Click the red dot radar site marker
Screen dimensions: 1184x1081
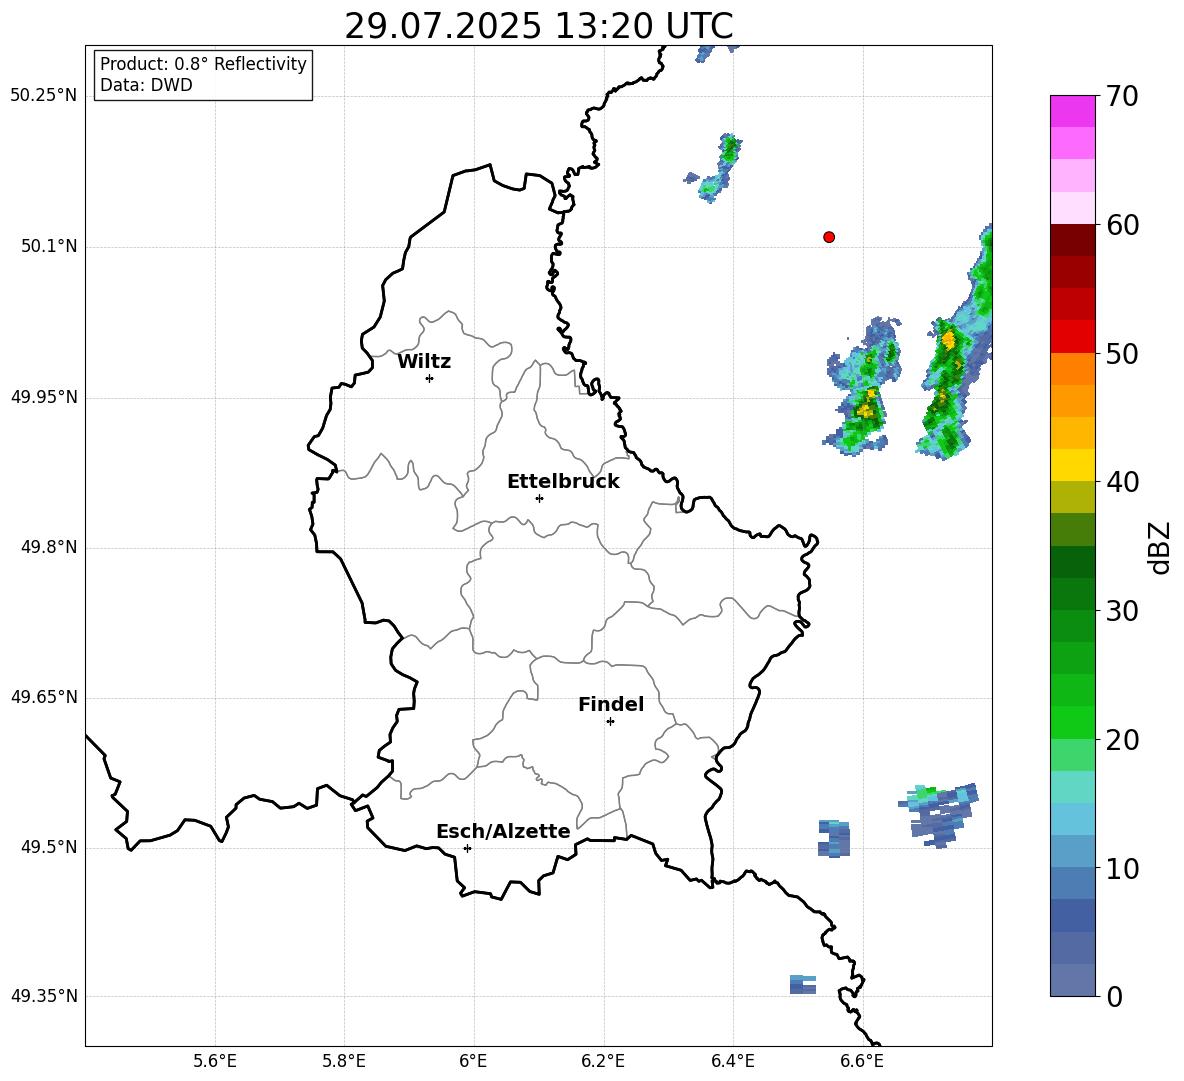tap(829, 237)
